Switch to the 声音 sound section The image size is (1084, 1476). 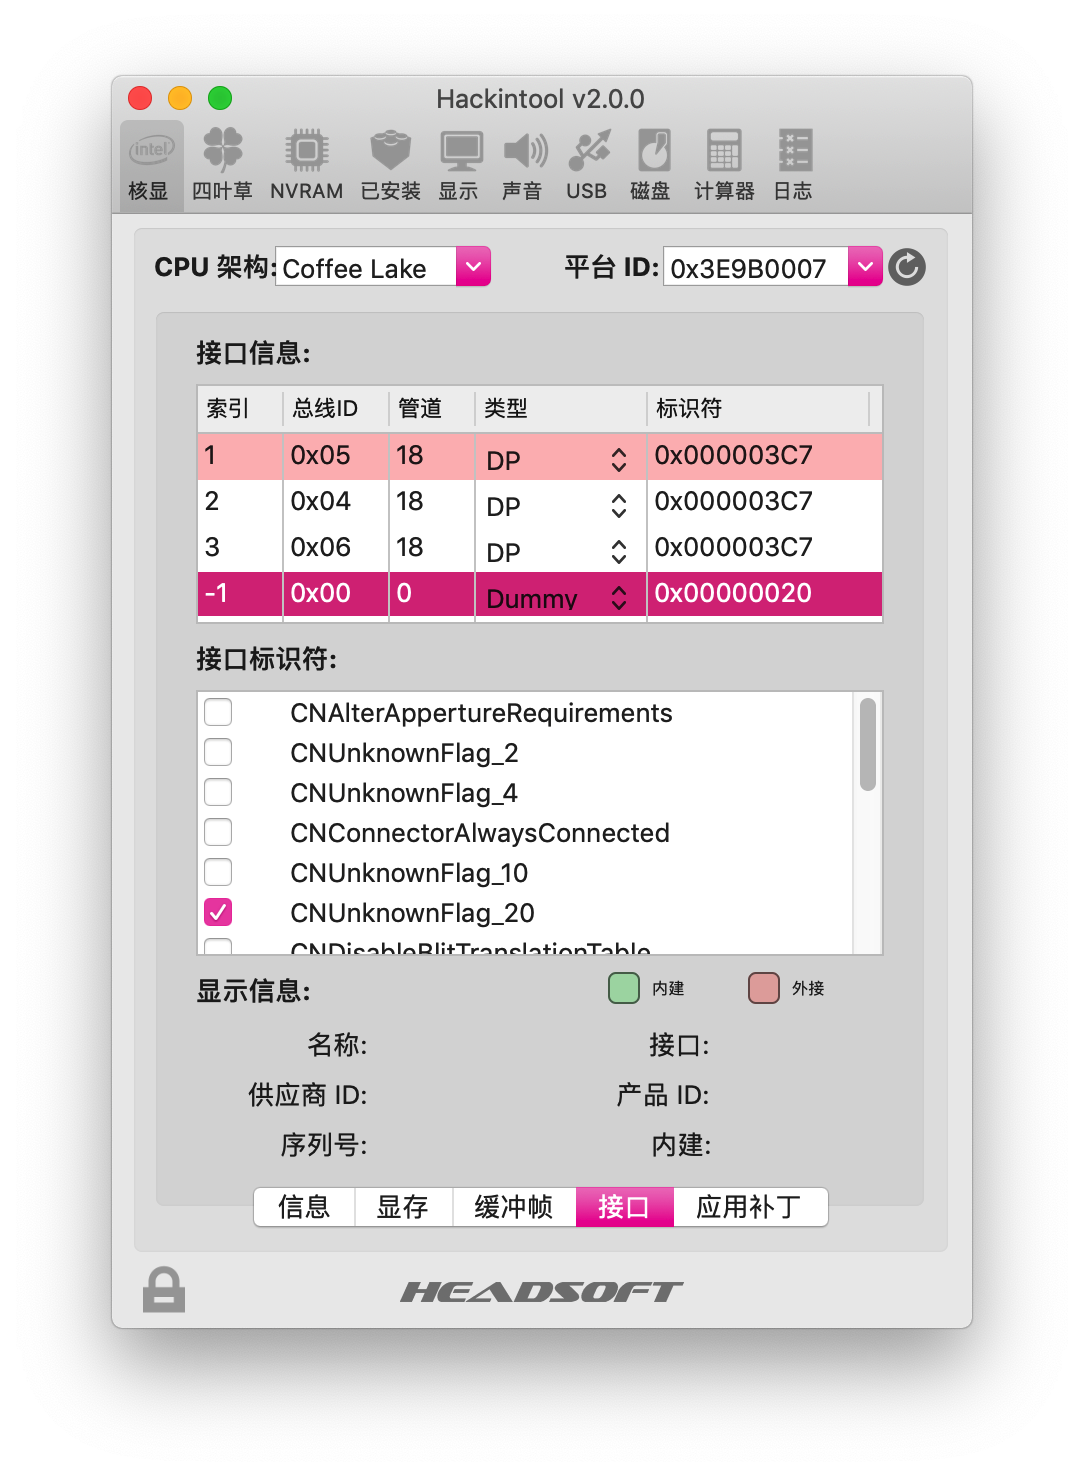tap(523, 165)
